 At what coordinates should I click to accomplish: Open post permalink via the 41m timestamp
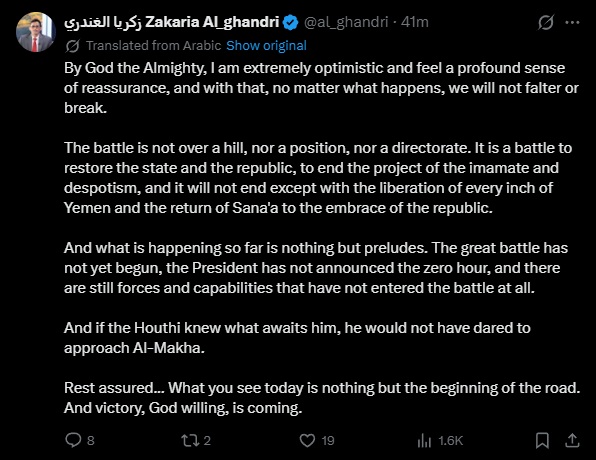(415, 22)
